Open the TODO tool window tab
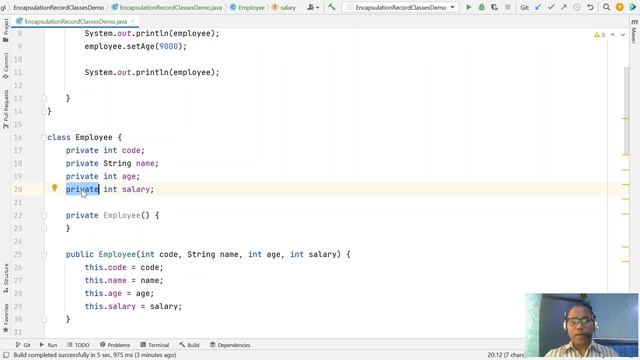 point(78,345)
